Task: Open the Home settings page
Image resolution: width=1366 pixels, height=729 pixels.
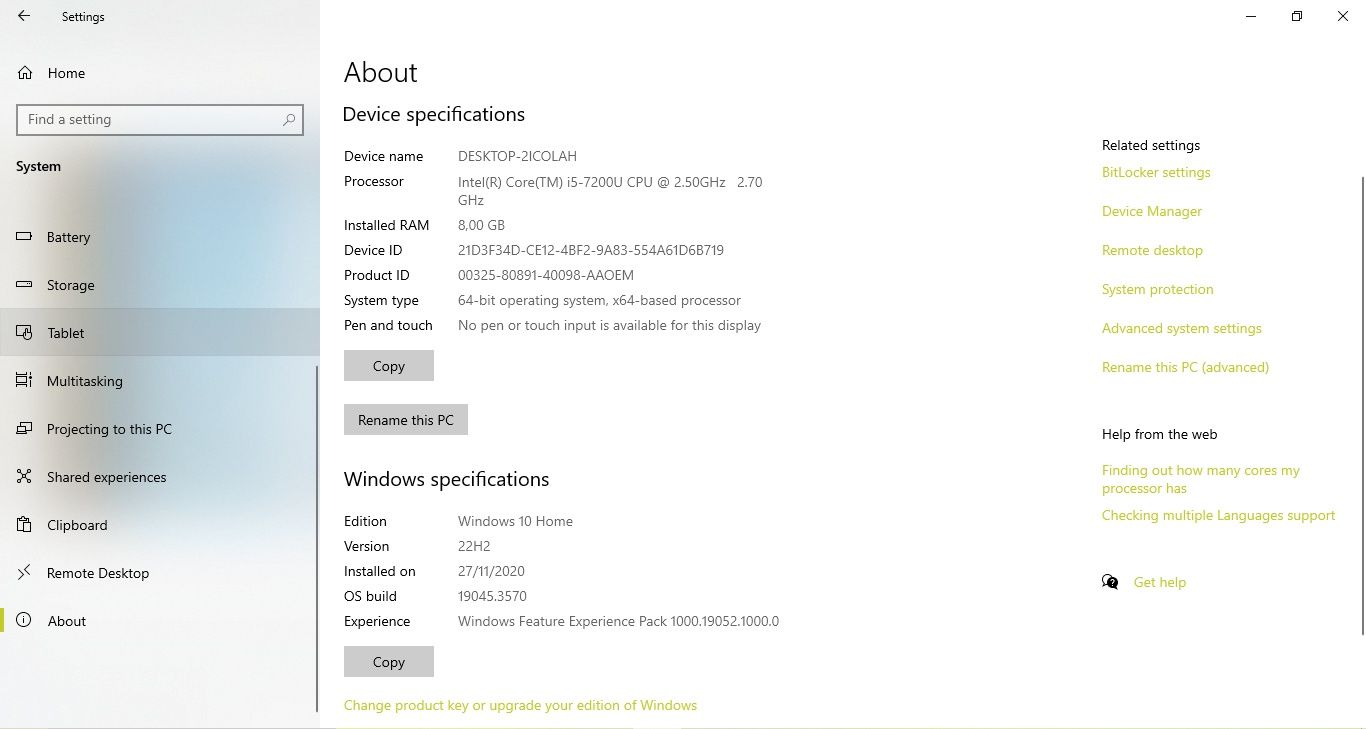Action: point(160,73)
